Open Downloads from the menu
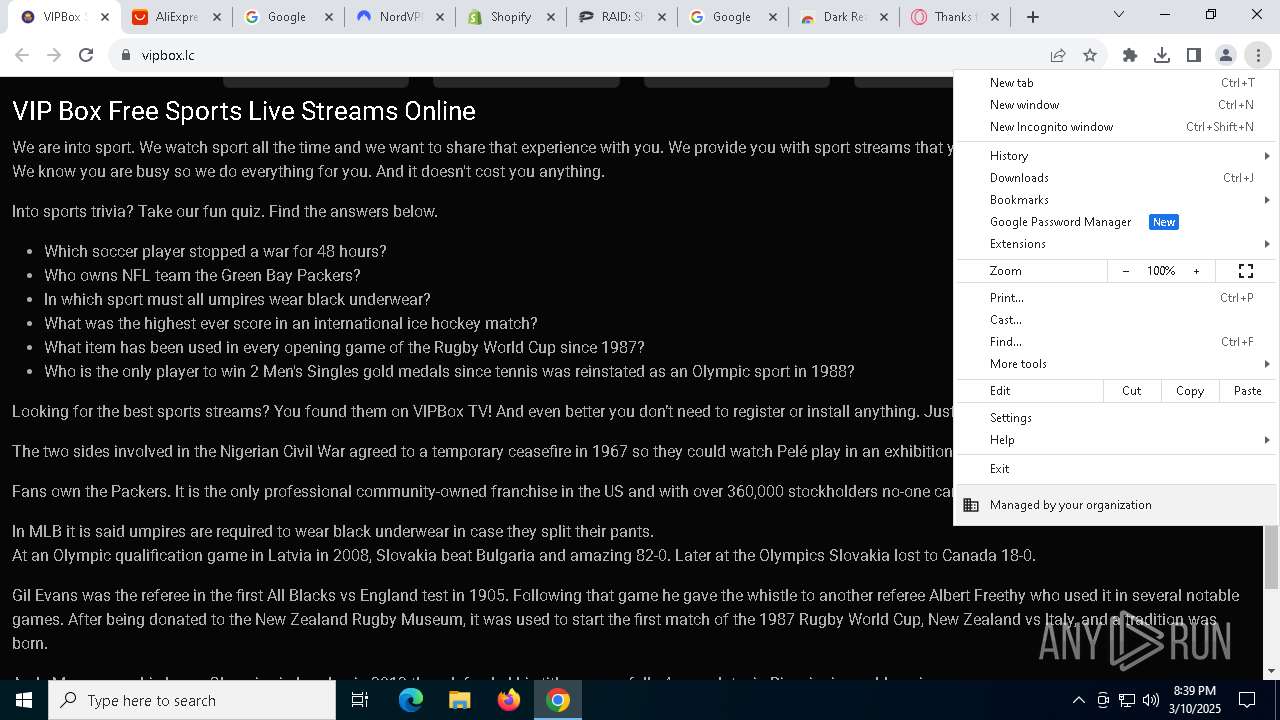The height and width of the screenshot is (720, 1280). click(x=1117, y=178)
